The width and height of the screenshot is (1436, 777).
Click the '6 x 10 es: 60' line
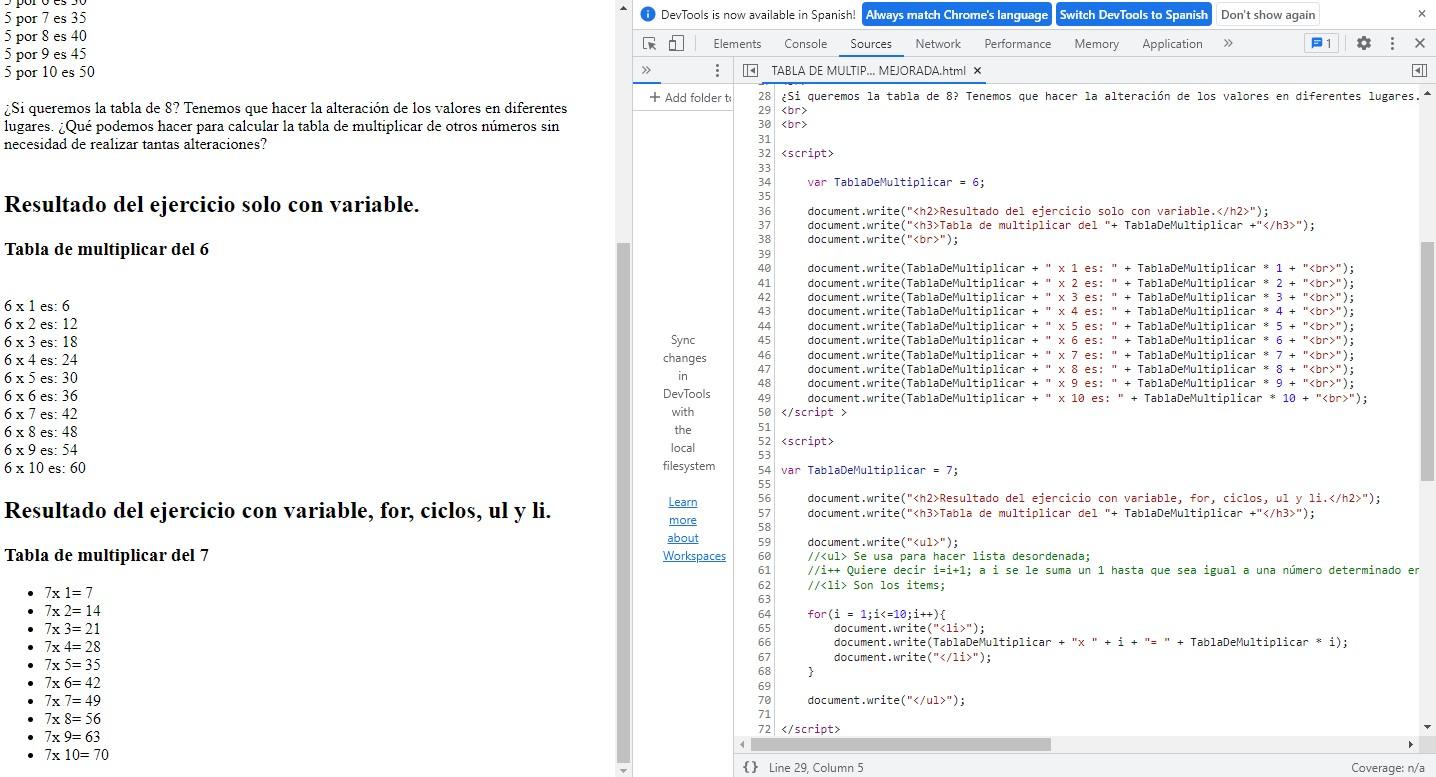45,468
